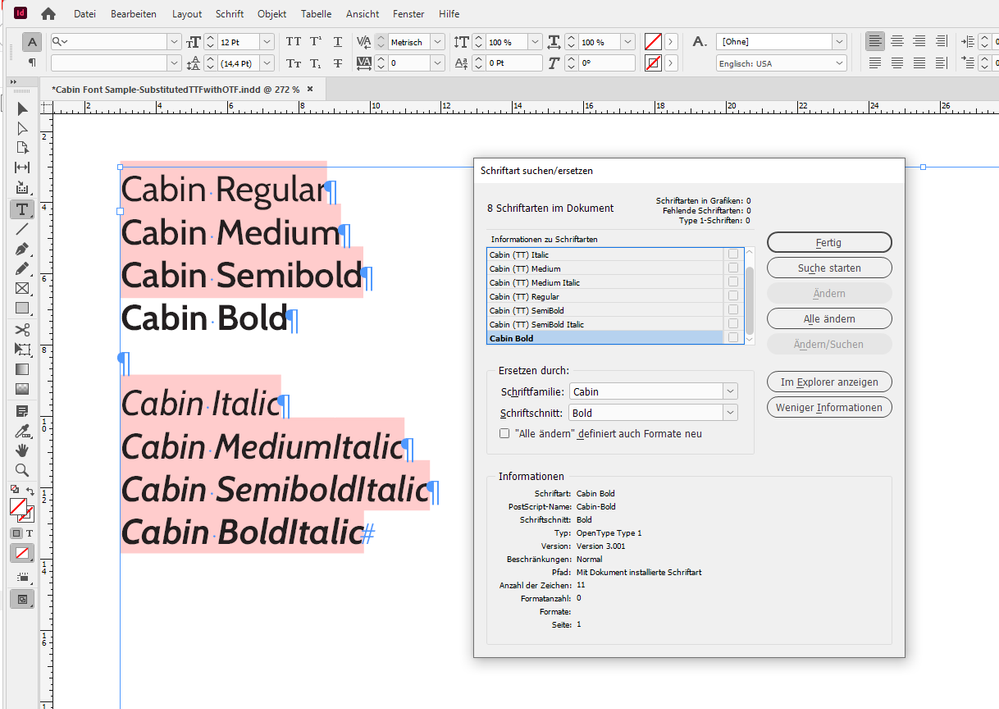The image size is (999, 709).
Task: Click the Im Explorer anzeigen button
Action: tap(828, 381)
